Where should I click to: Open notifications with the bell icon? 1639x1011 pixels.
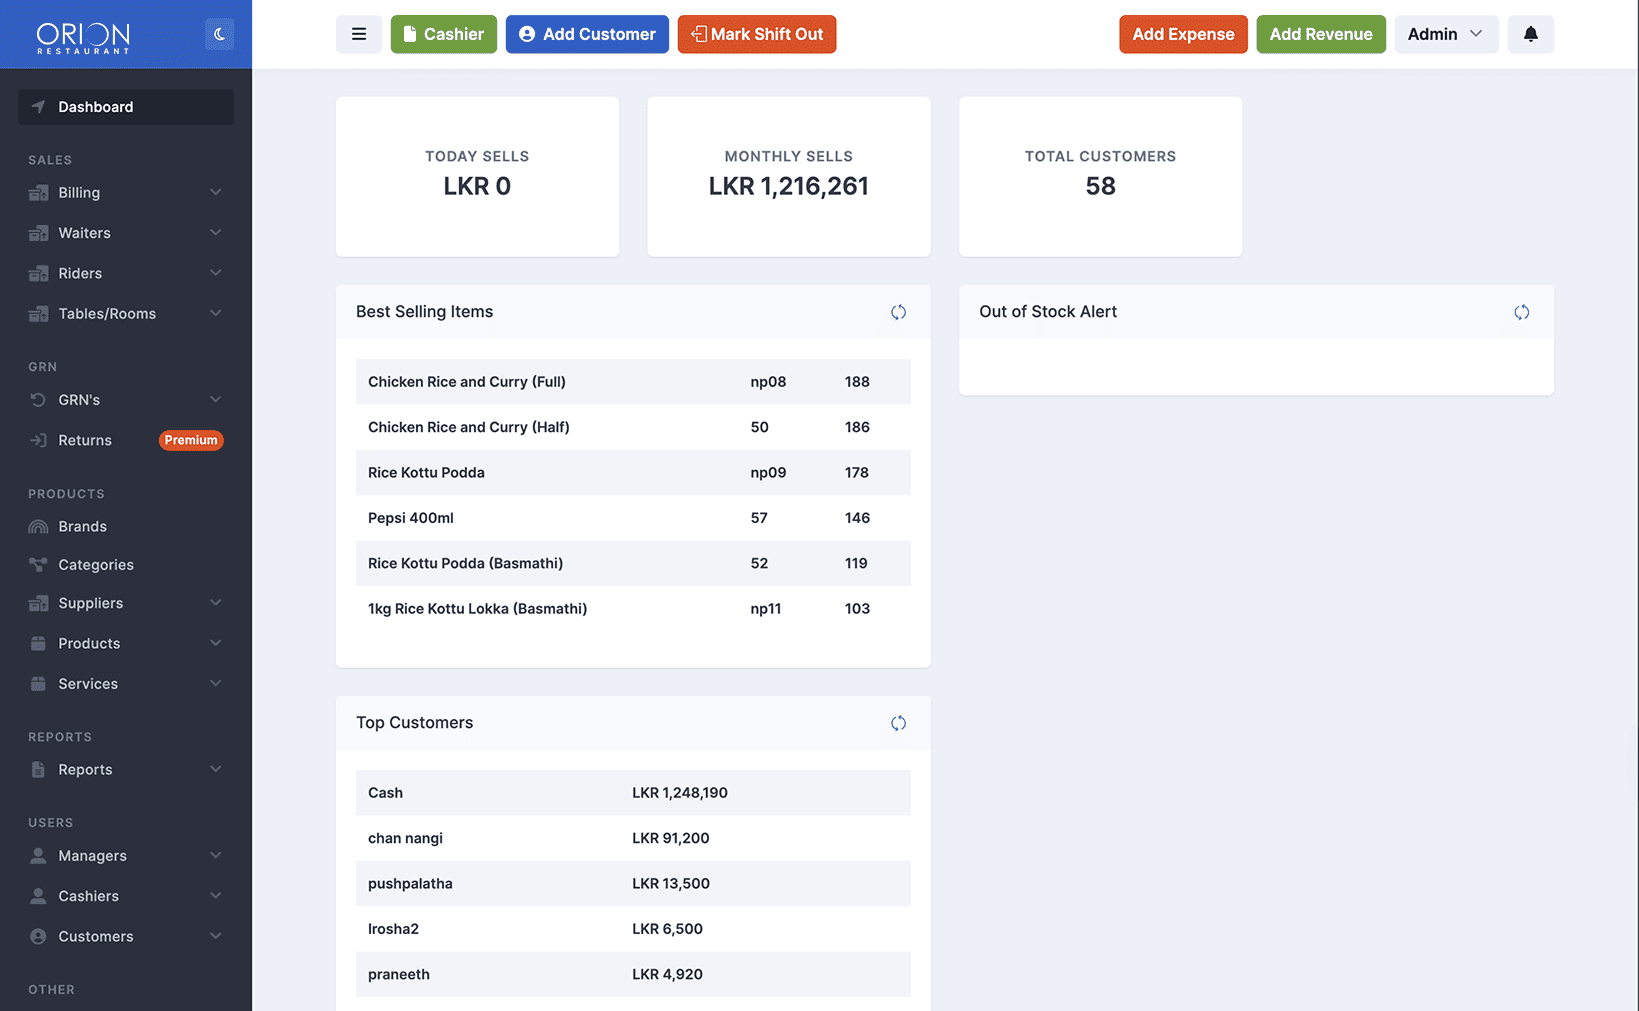(1530, 34)
